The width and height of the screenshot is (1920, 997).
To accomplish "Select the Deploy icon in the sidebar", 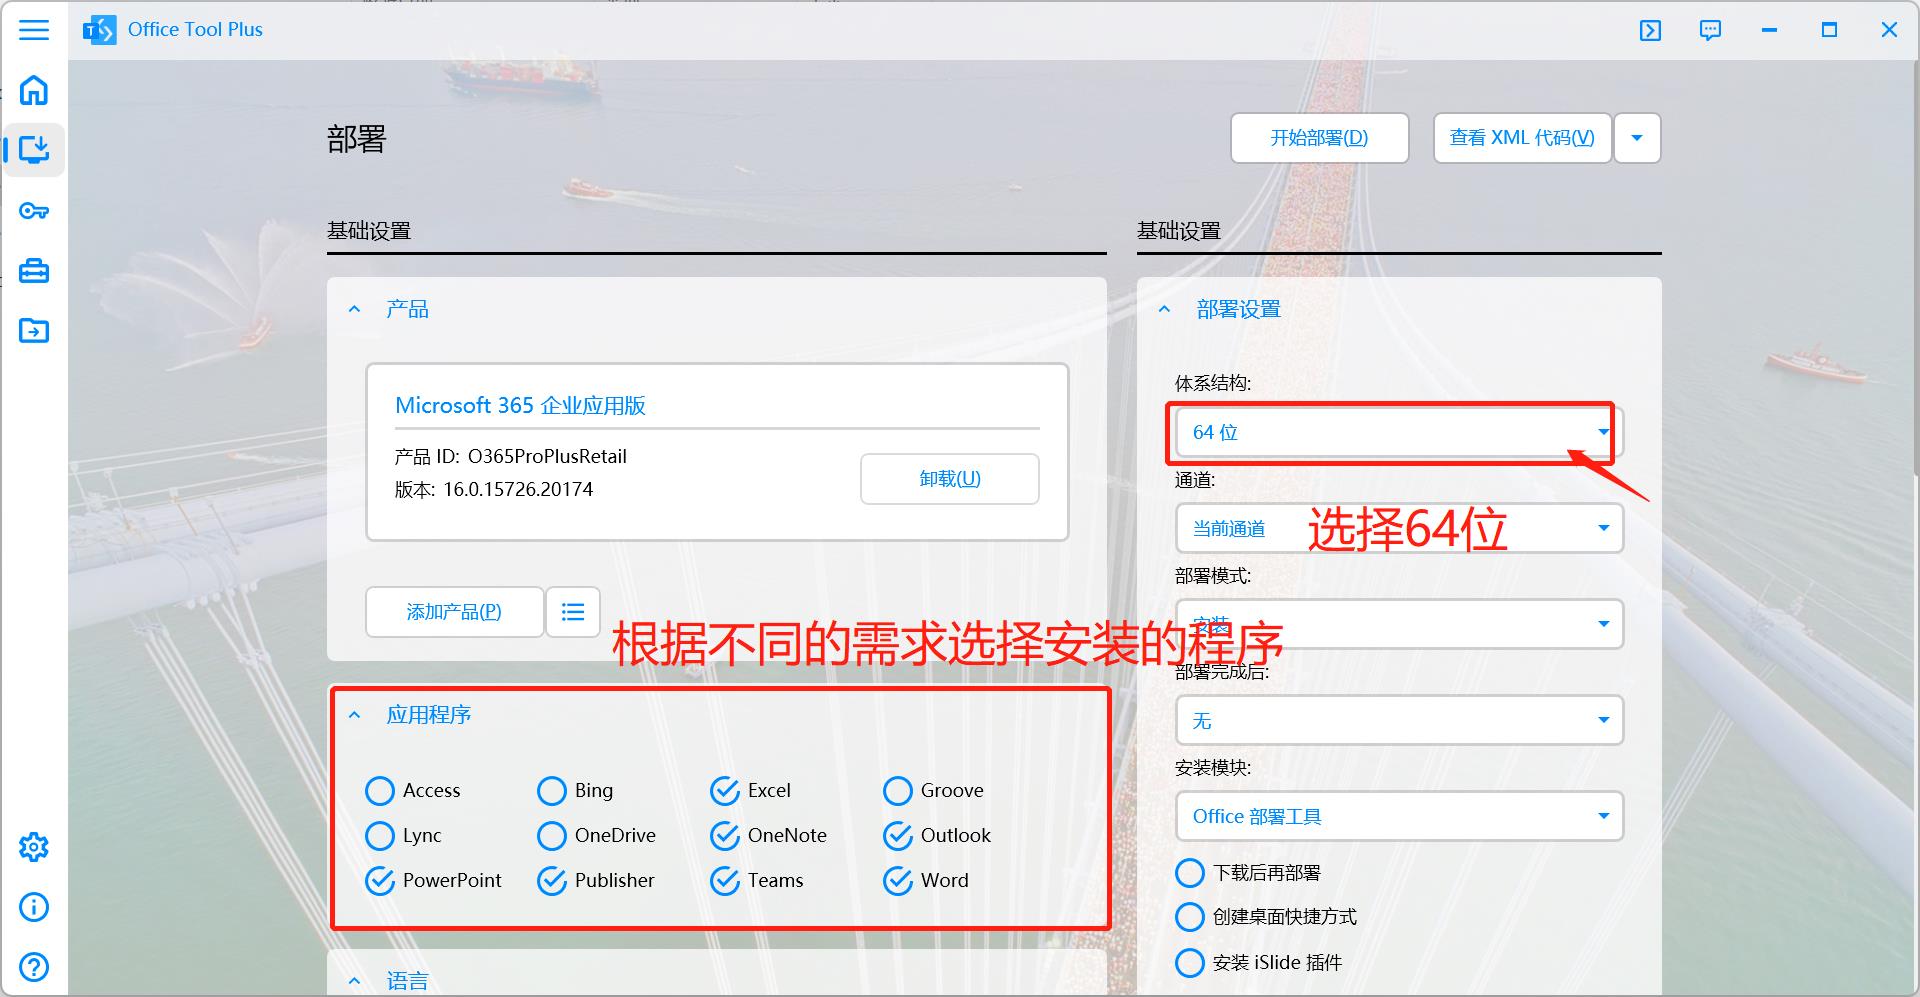I will click(34, 149).
